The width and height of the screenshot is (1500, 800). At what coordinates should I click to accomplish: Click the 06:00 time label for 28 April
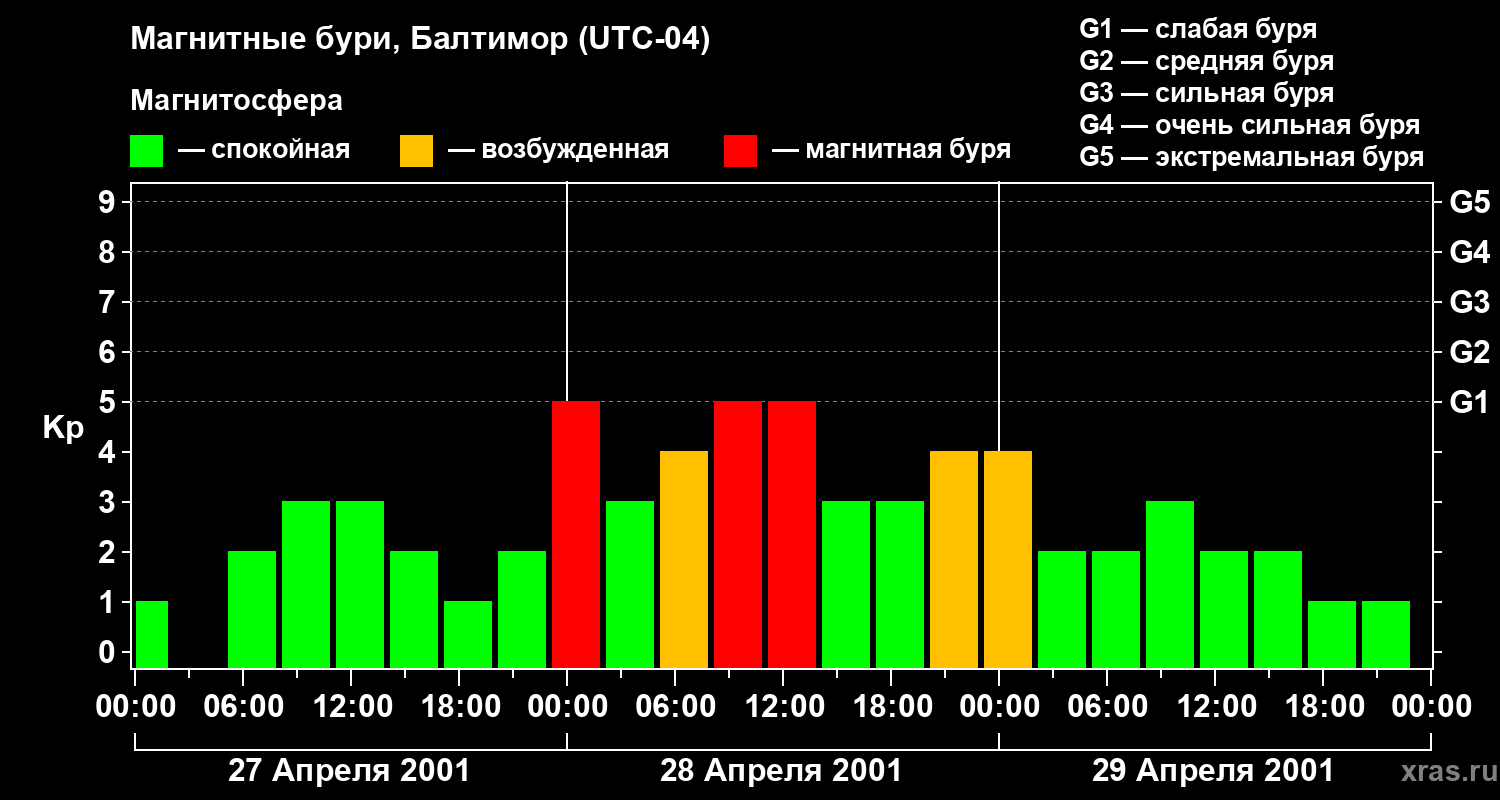675,707
